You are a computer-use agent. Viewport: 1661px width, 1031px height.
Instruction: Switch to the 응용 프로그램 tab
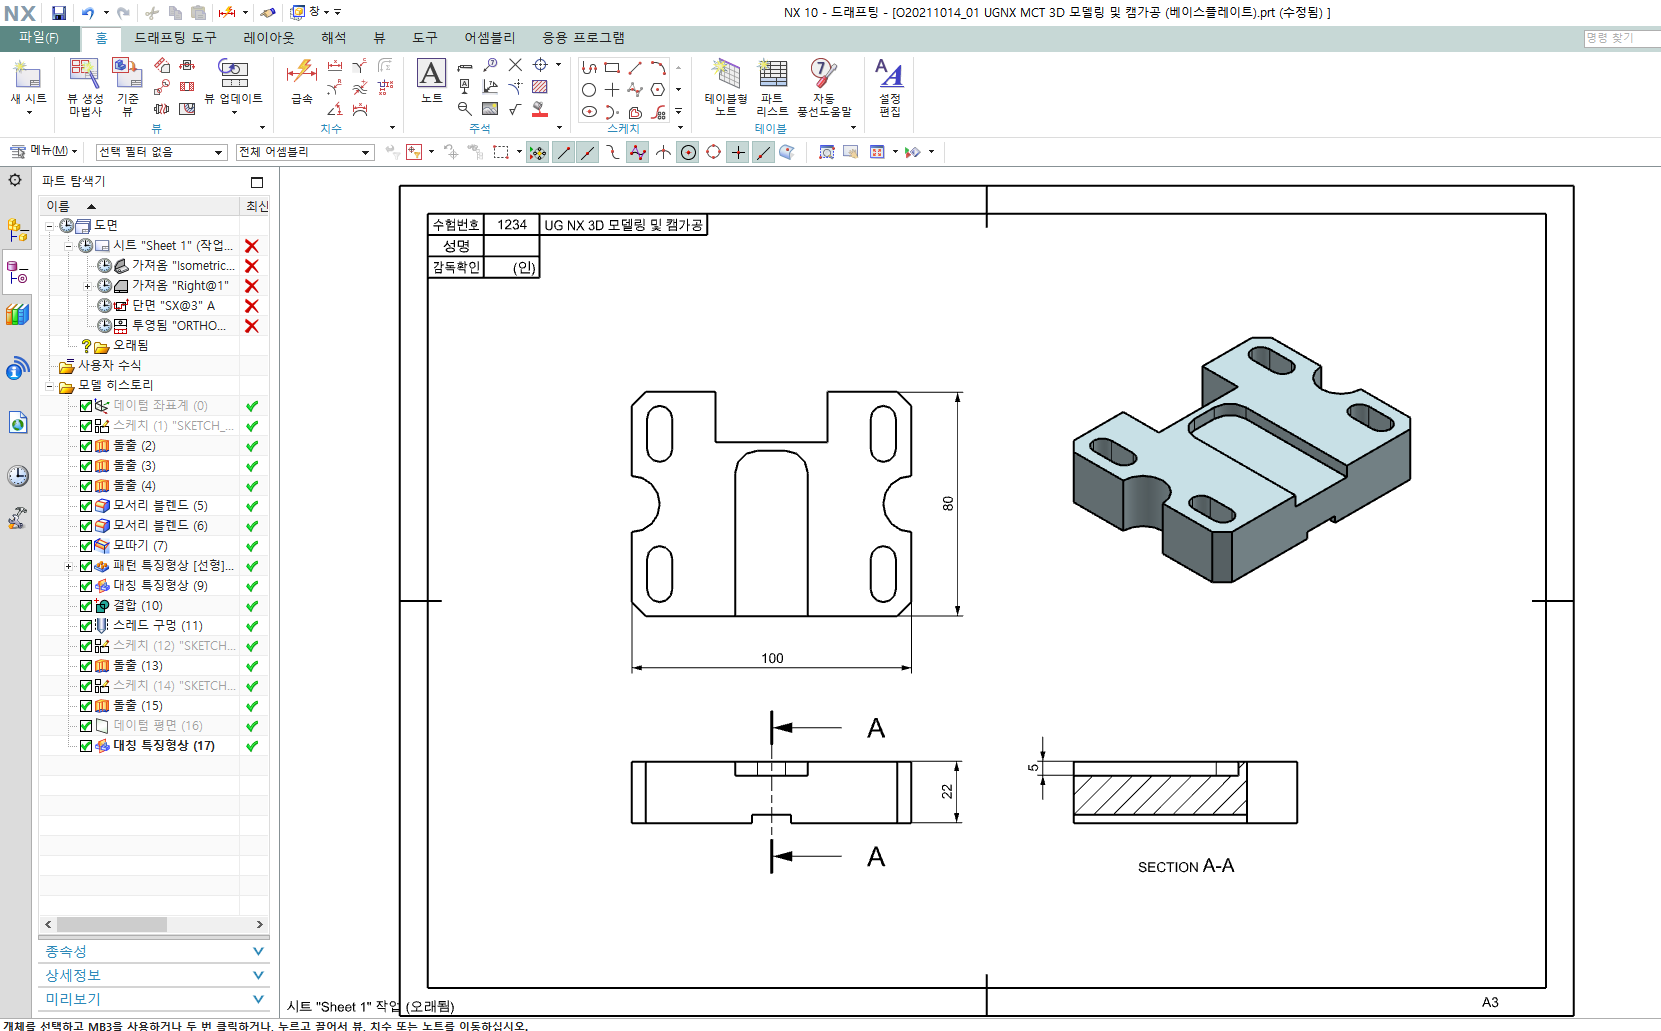point(583,38)
